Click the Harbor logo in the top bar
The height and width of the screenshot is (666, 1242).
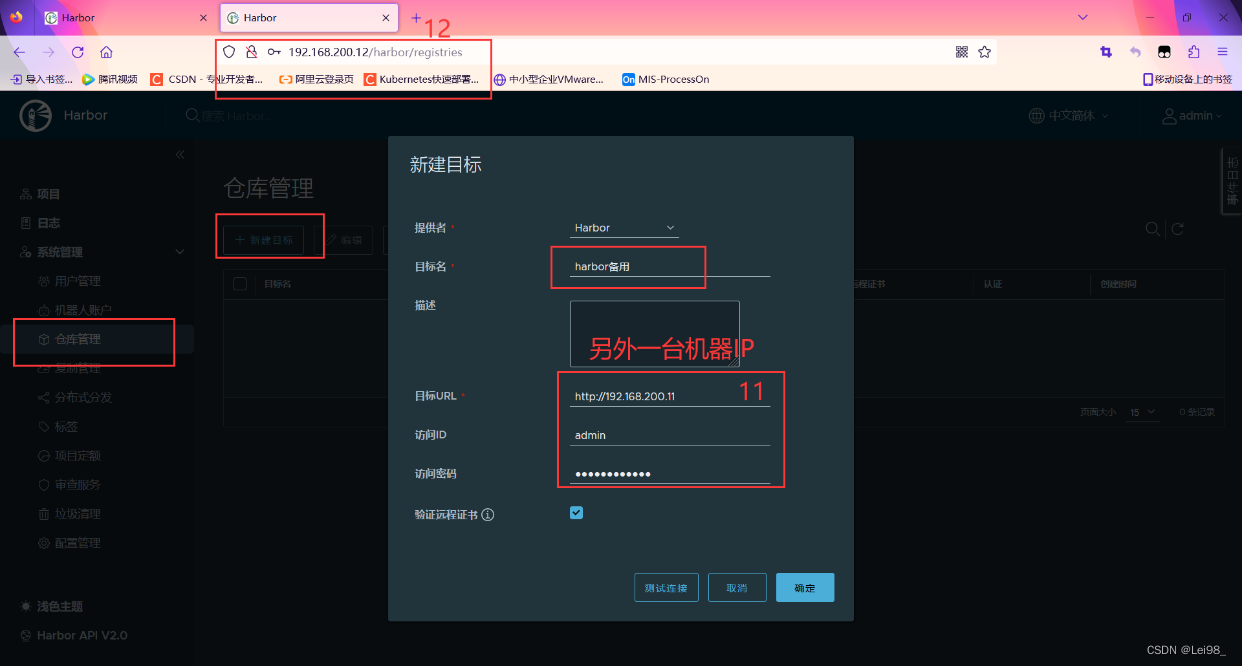[x=35, y=115]
